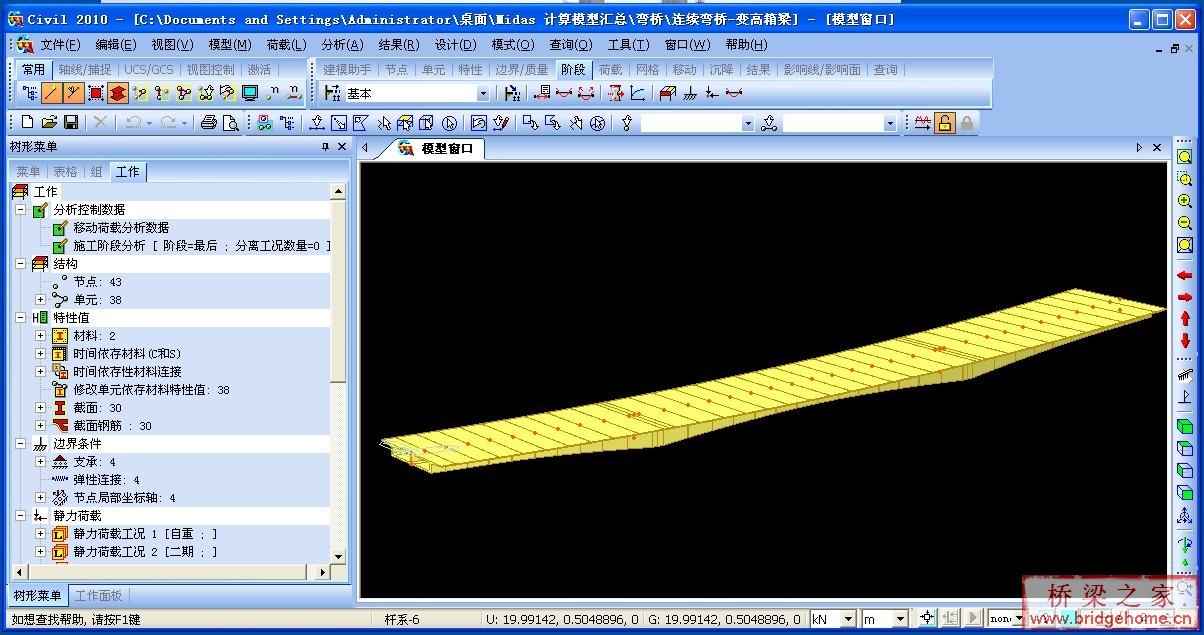The width and height of the screenshot is (1204, 635).
Task: Click the document tab scroll-right arrow
Action: [x=1139, y=148]
